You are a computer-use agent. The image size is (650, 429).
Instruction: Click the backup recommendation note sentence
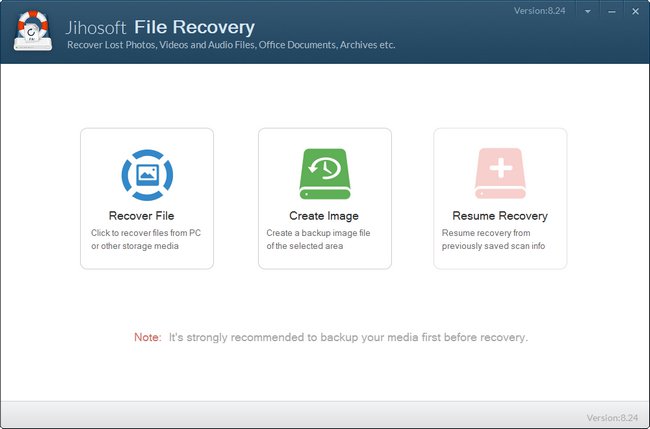pyautogui.click(x=348, y=337)
